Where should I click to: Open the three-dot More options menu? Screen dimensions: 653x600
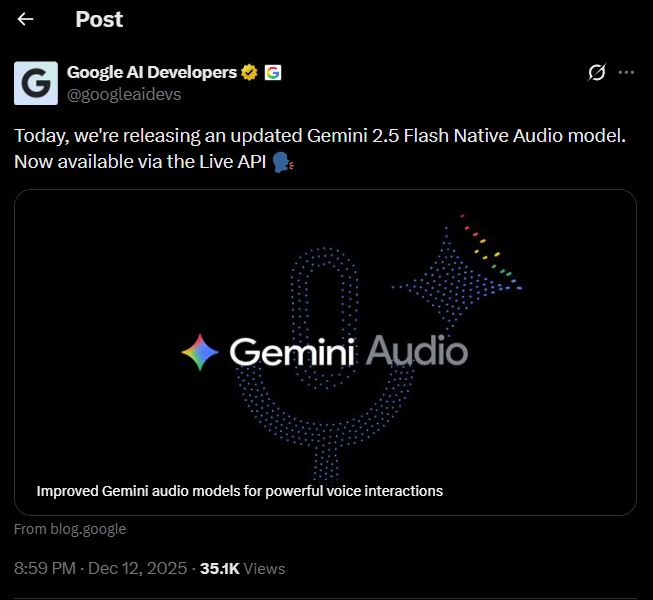626,72
